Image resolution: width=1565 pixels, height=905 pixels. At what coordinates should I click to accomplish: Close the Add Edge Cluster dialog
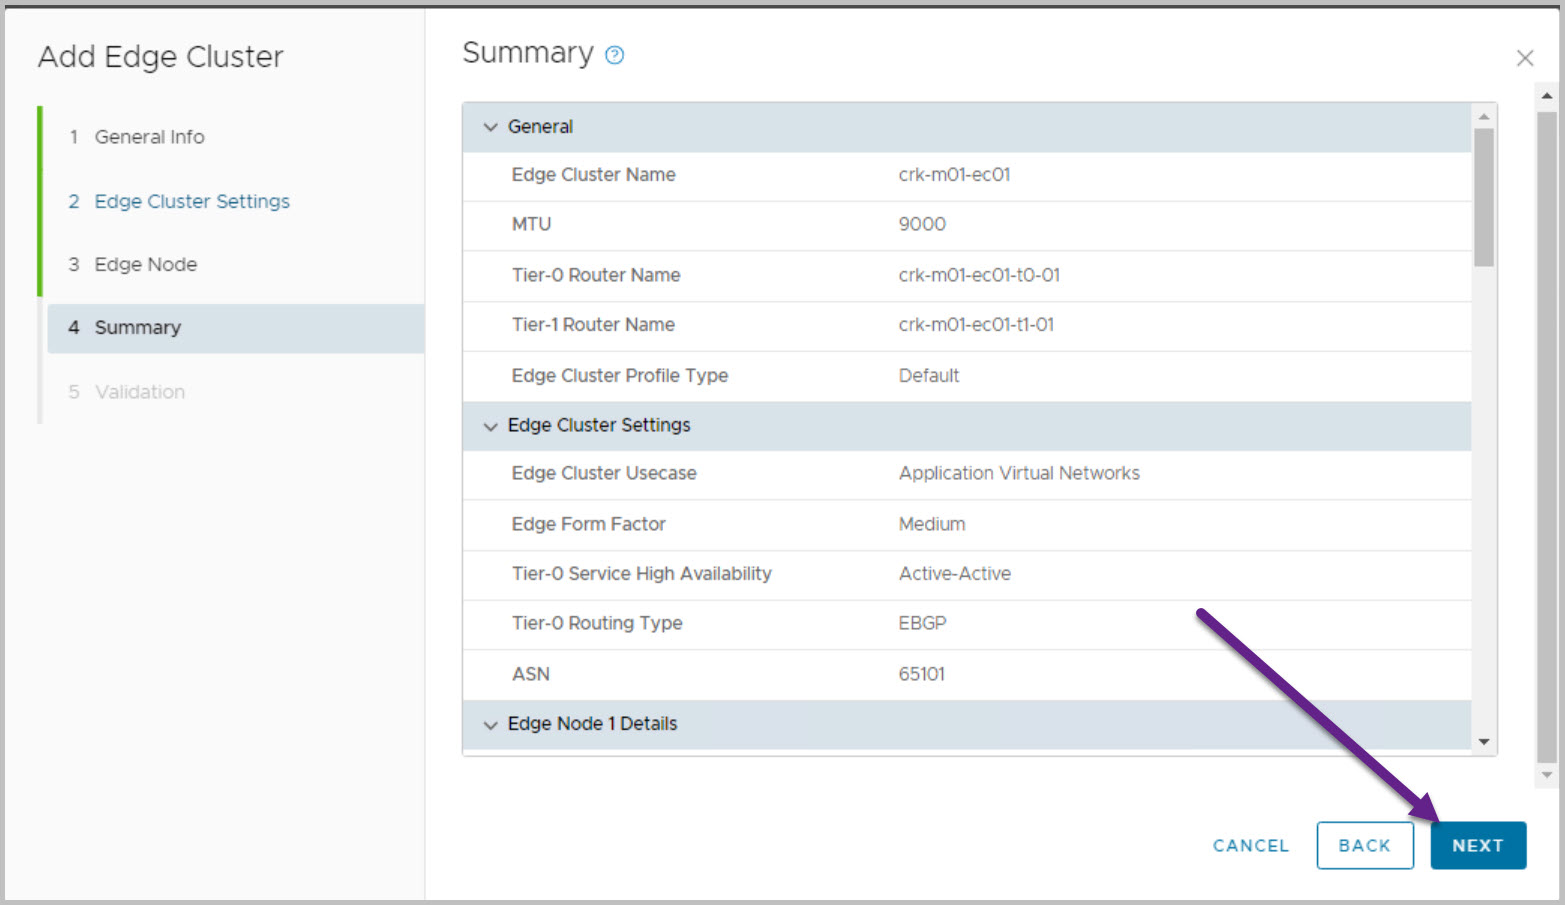click(x=1524, y=58)
